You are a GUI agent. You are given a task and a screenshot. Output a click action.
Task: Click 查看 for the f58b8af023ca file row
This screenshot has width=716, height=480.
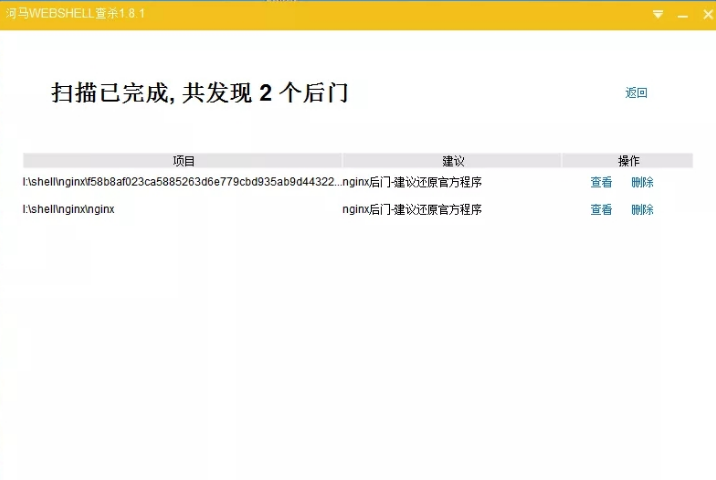pos(601,182)
